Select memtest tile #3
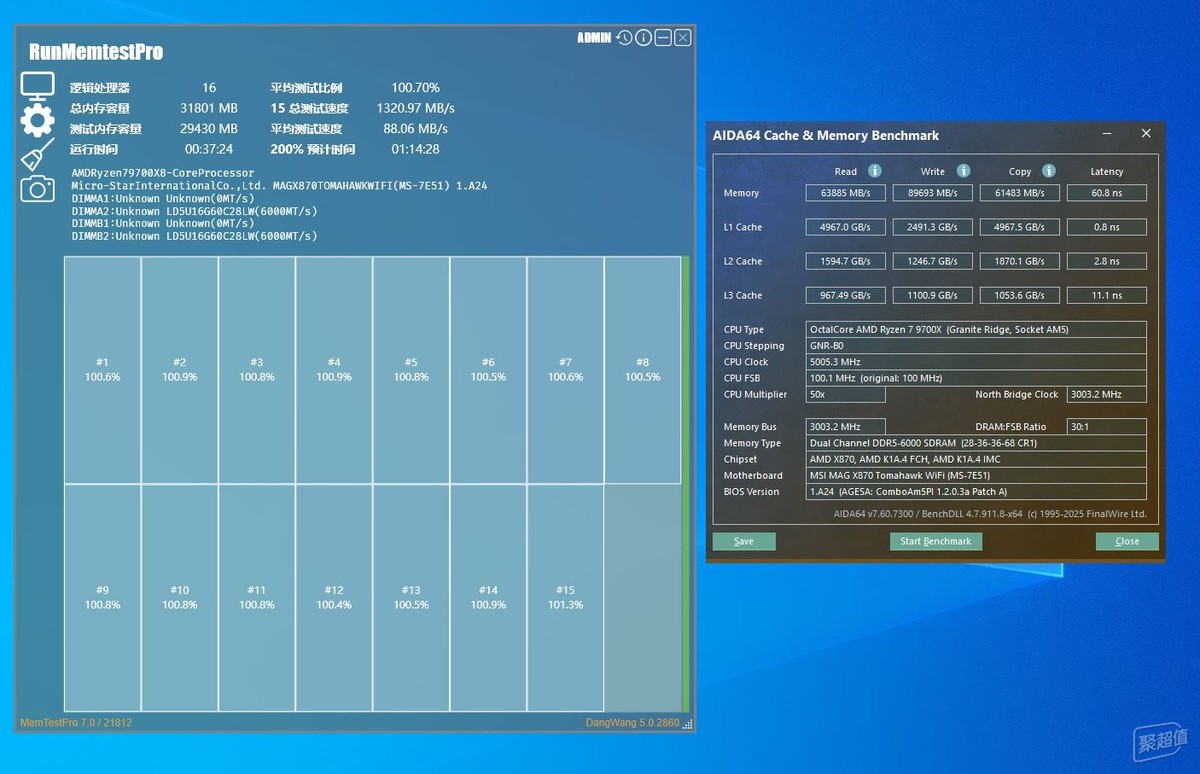The image size is (1200, 774). click(x=256, y=370)
